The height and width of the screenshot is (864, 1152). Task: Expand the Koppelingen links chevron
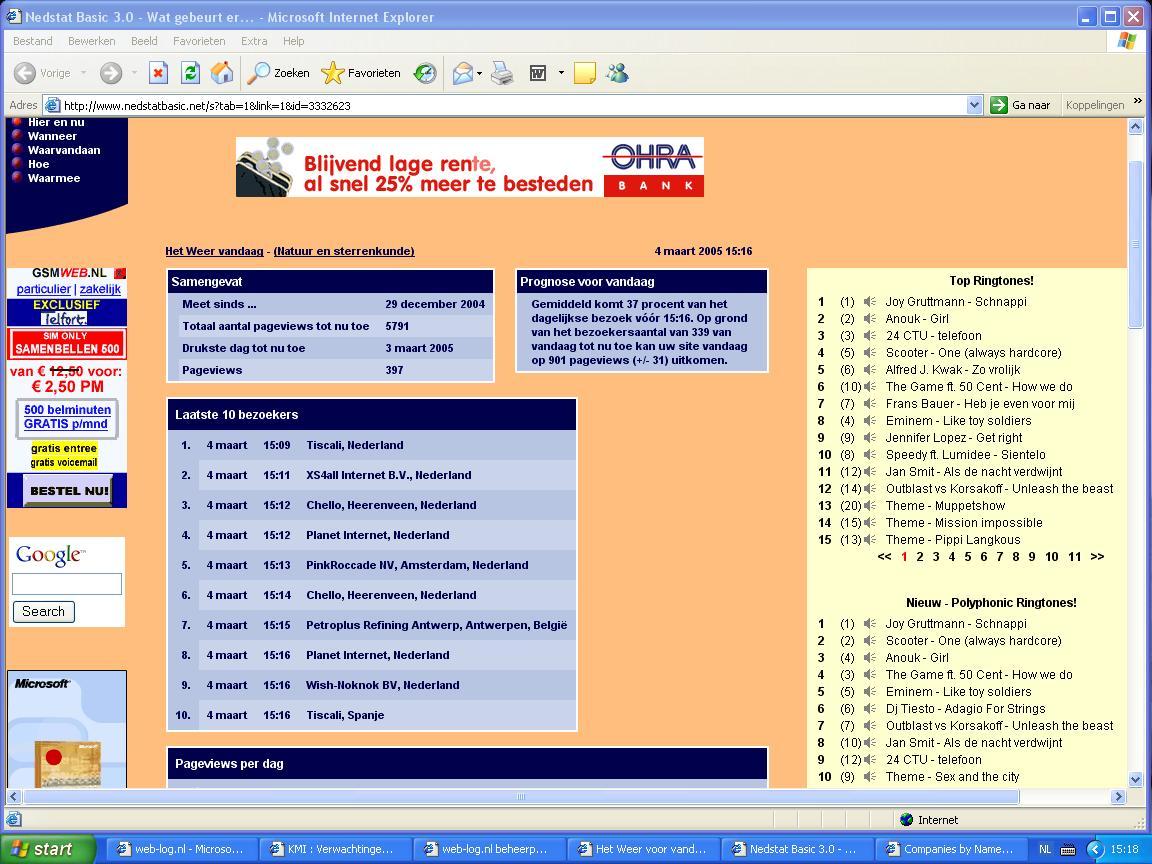pyautogui.click(x=1137, y=102)
